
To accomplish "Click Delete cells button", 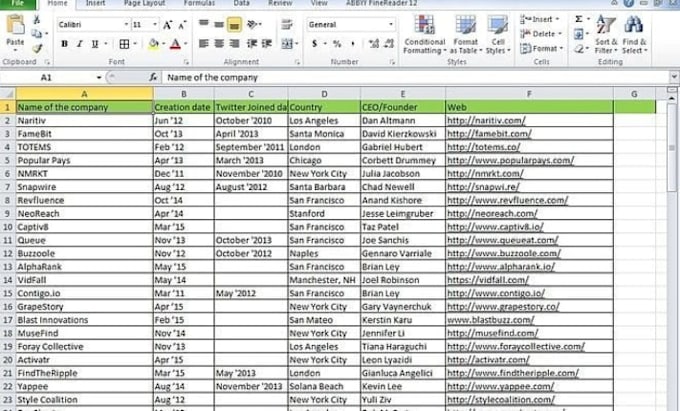I will point(541,34).
